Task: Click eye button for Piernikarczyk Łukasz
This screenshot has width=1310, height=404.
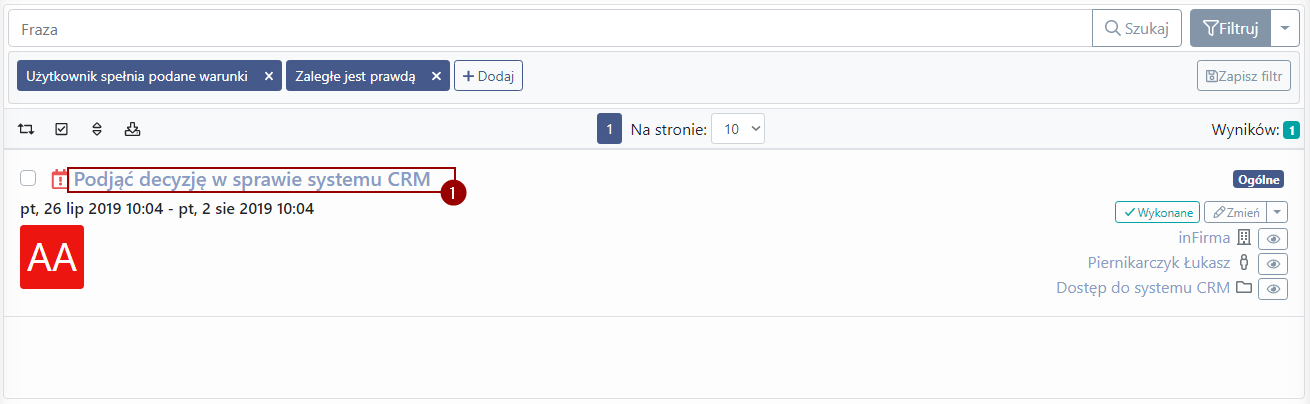Action: [x=1272, y=263]
